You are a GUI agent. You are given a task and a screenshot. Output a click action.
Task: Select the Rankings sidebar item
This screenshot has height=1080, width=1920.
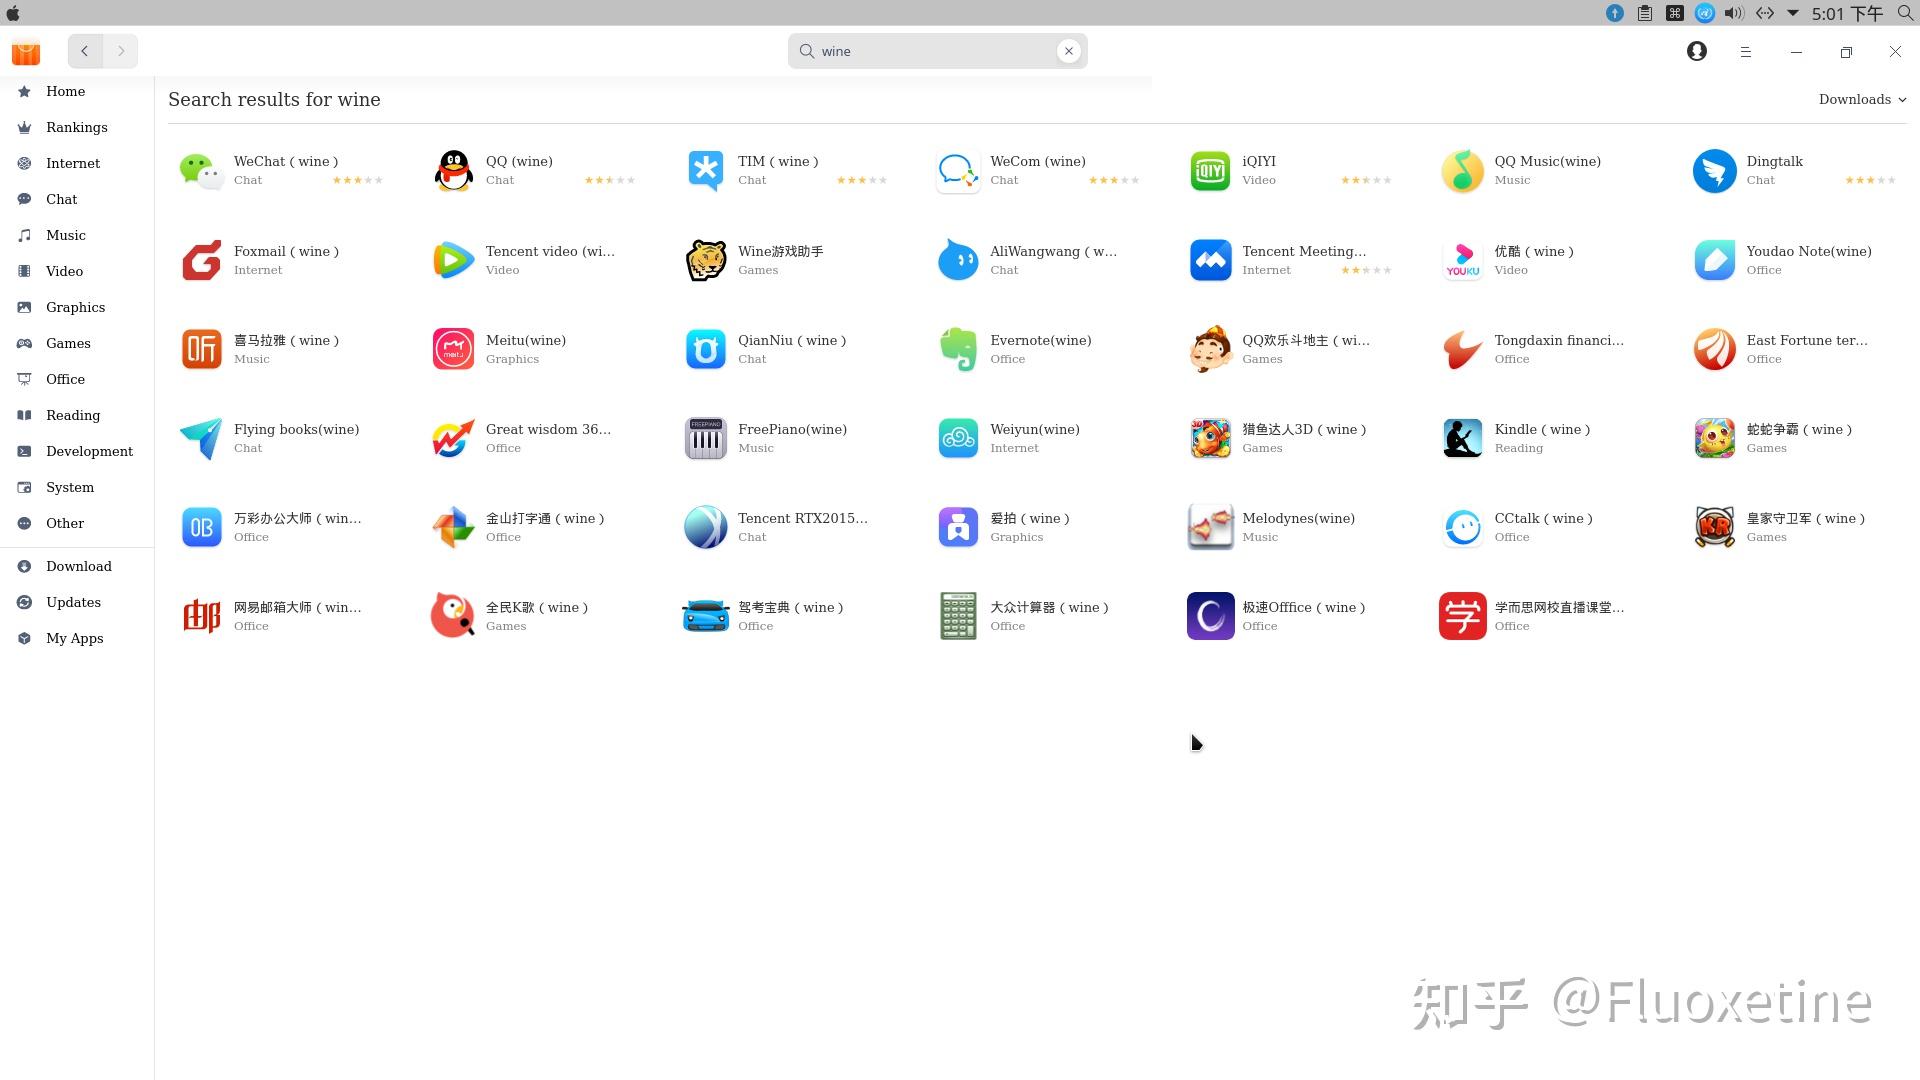point(77,127)
